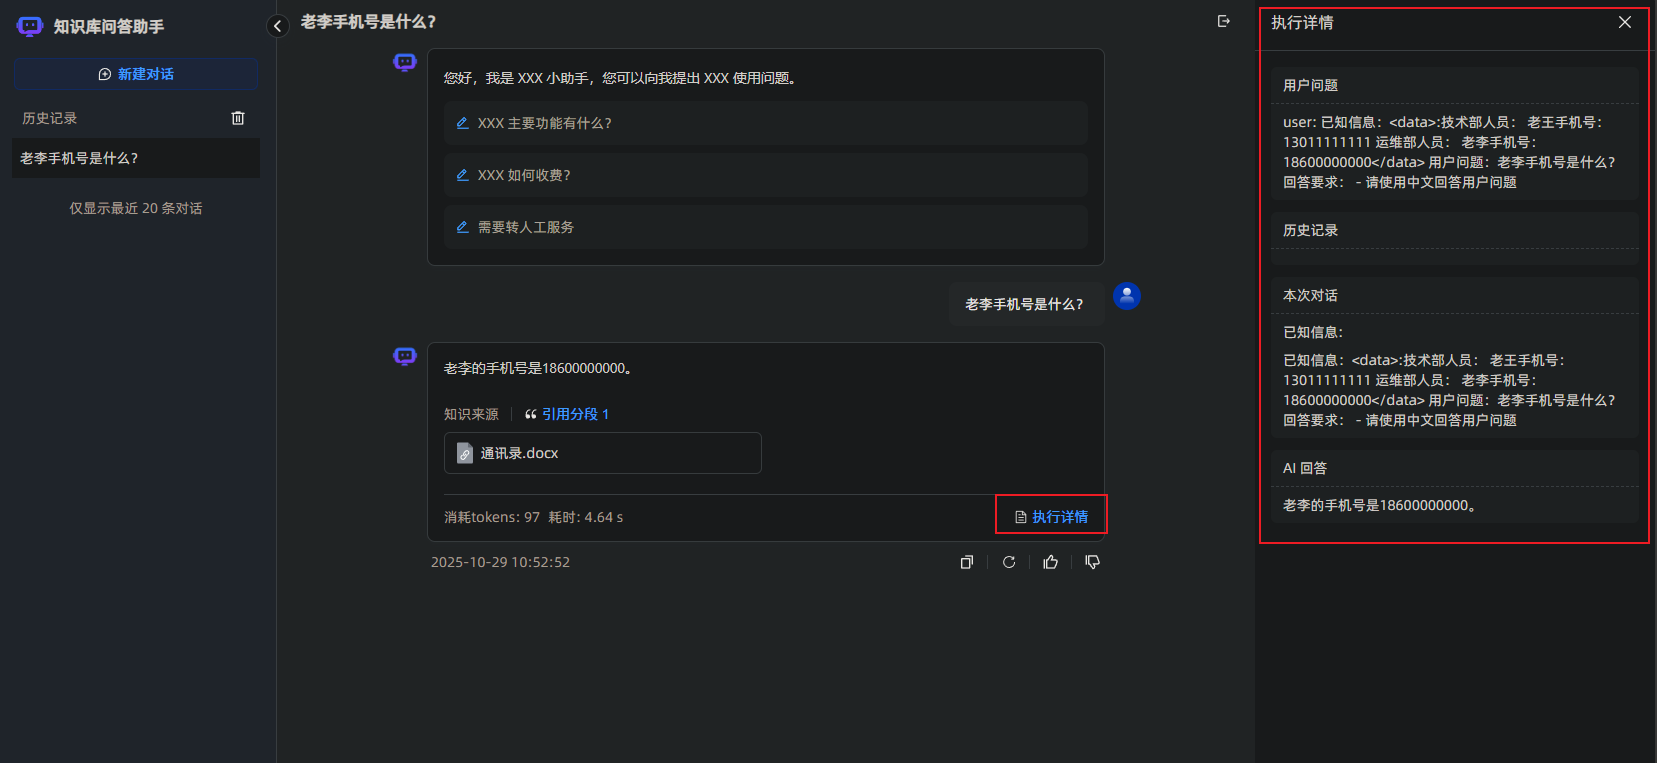Viewport: 1657px width, 763px height.
Task: Select suggestion XXX 如何收费?
Action: coord(766,175)
